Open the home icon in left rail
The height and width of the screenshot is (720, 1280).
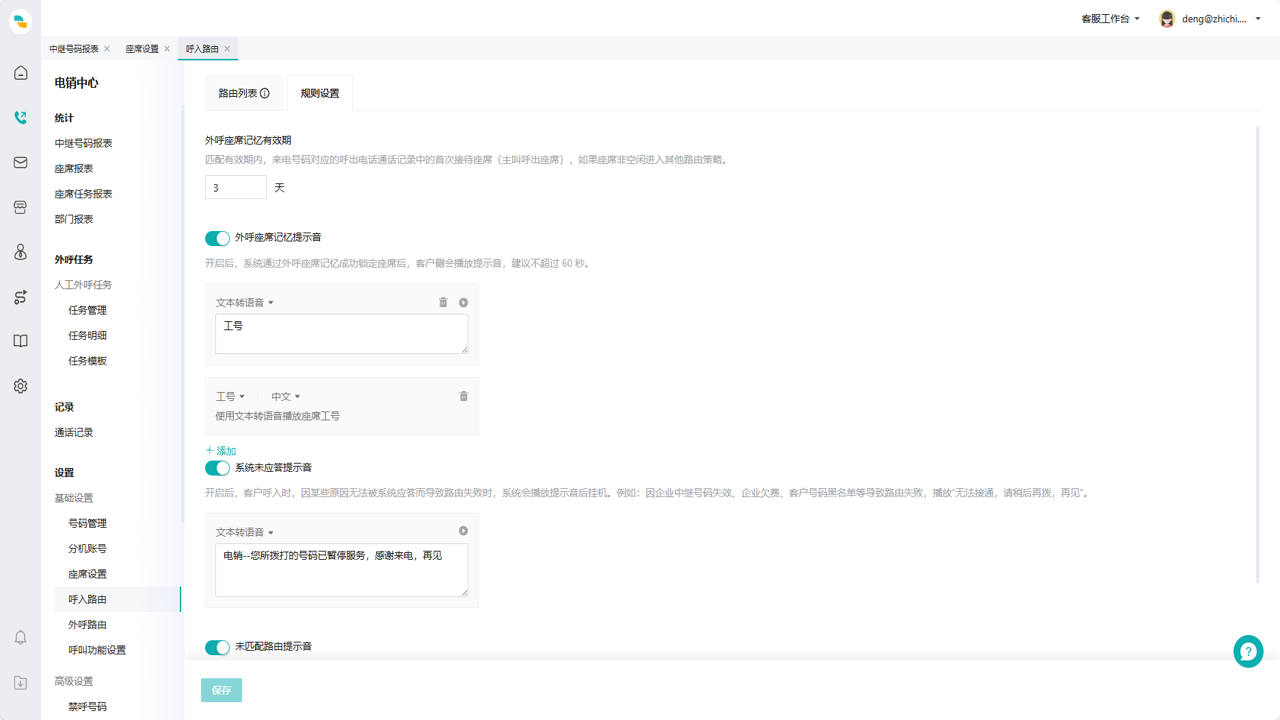[x=20, y=73]
